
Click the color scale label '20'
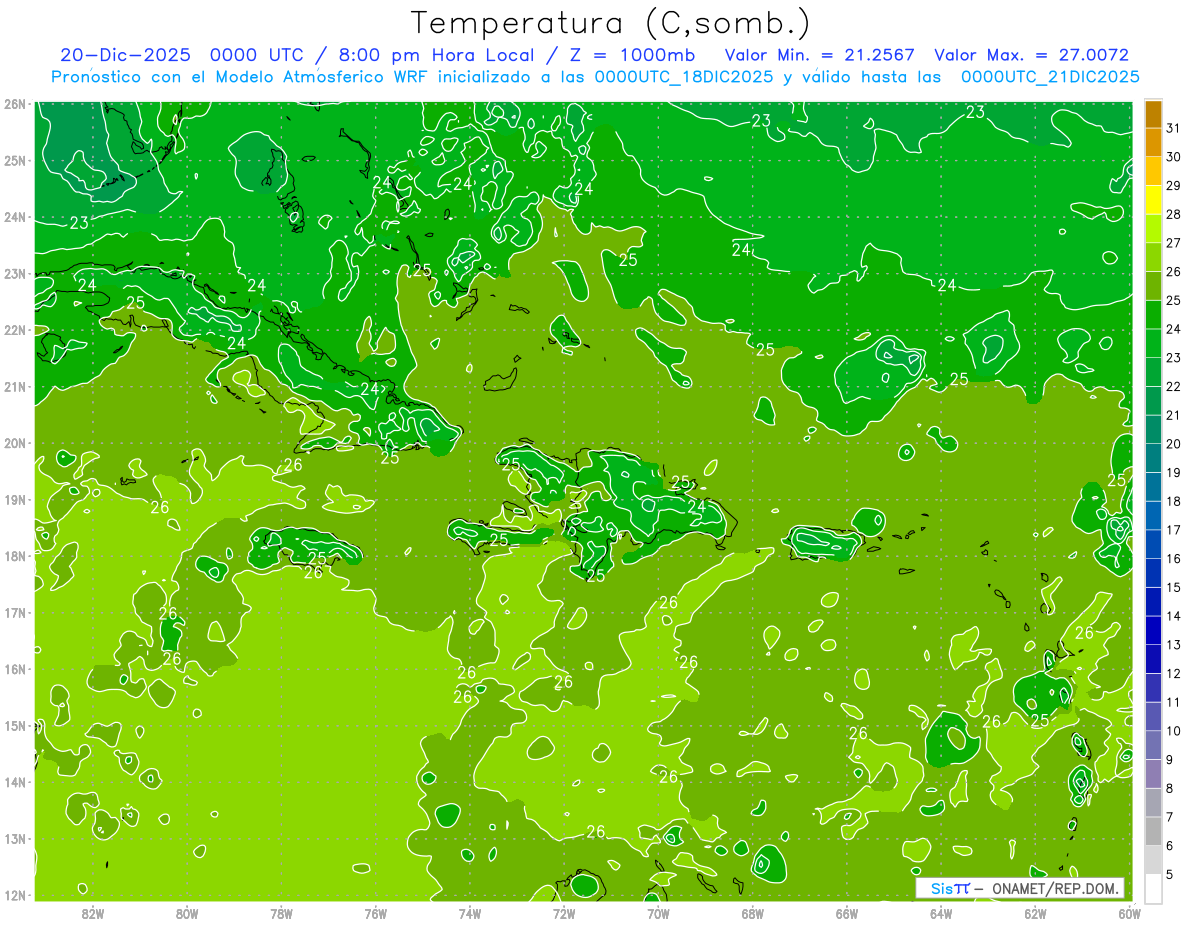tap(1172, 444)
